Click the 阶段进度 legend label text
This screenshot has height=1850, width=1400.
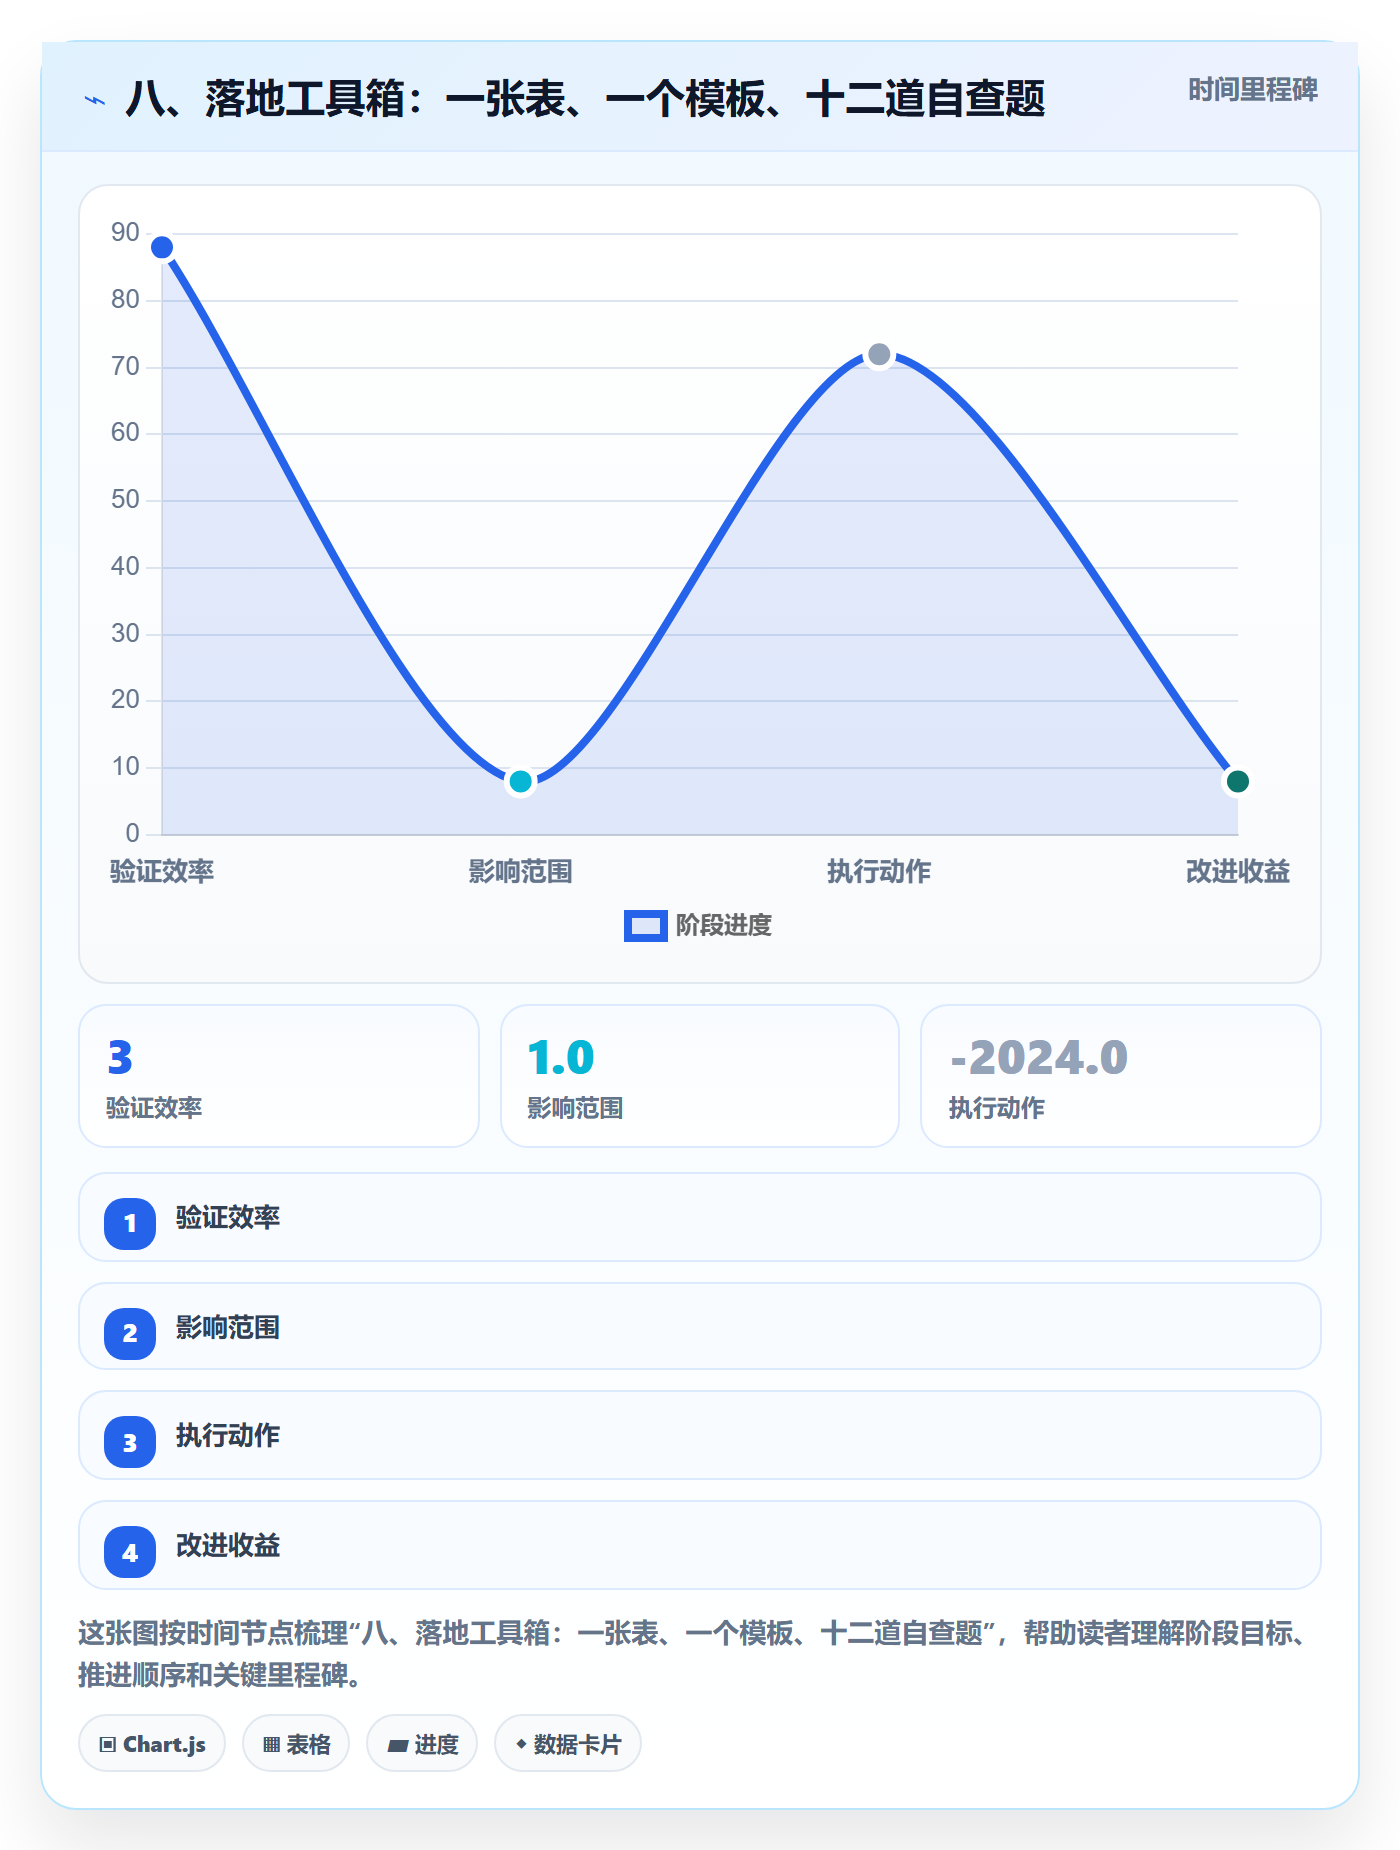click(724, 926)
